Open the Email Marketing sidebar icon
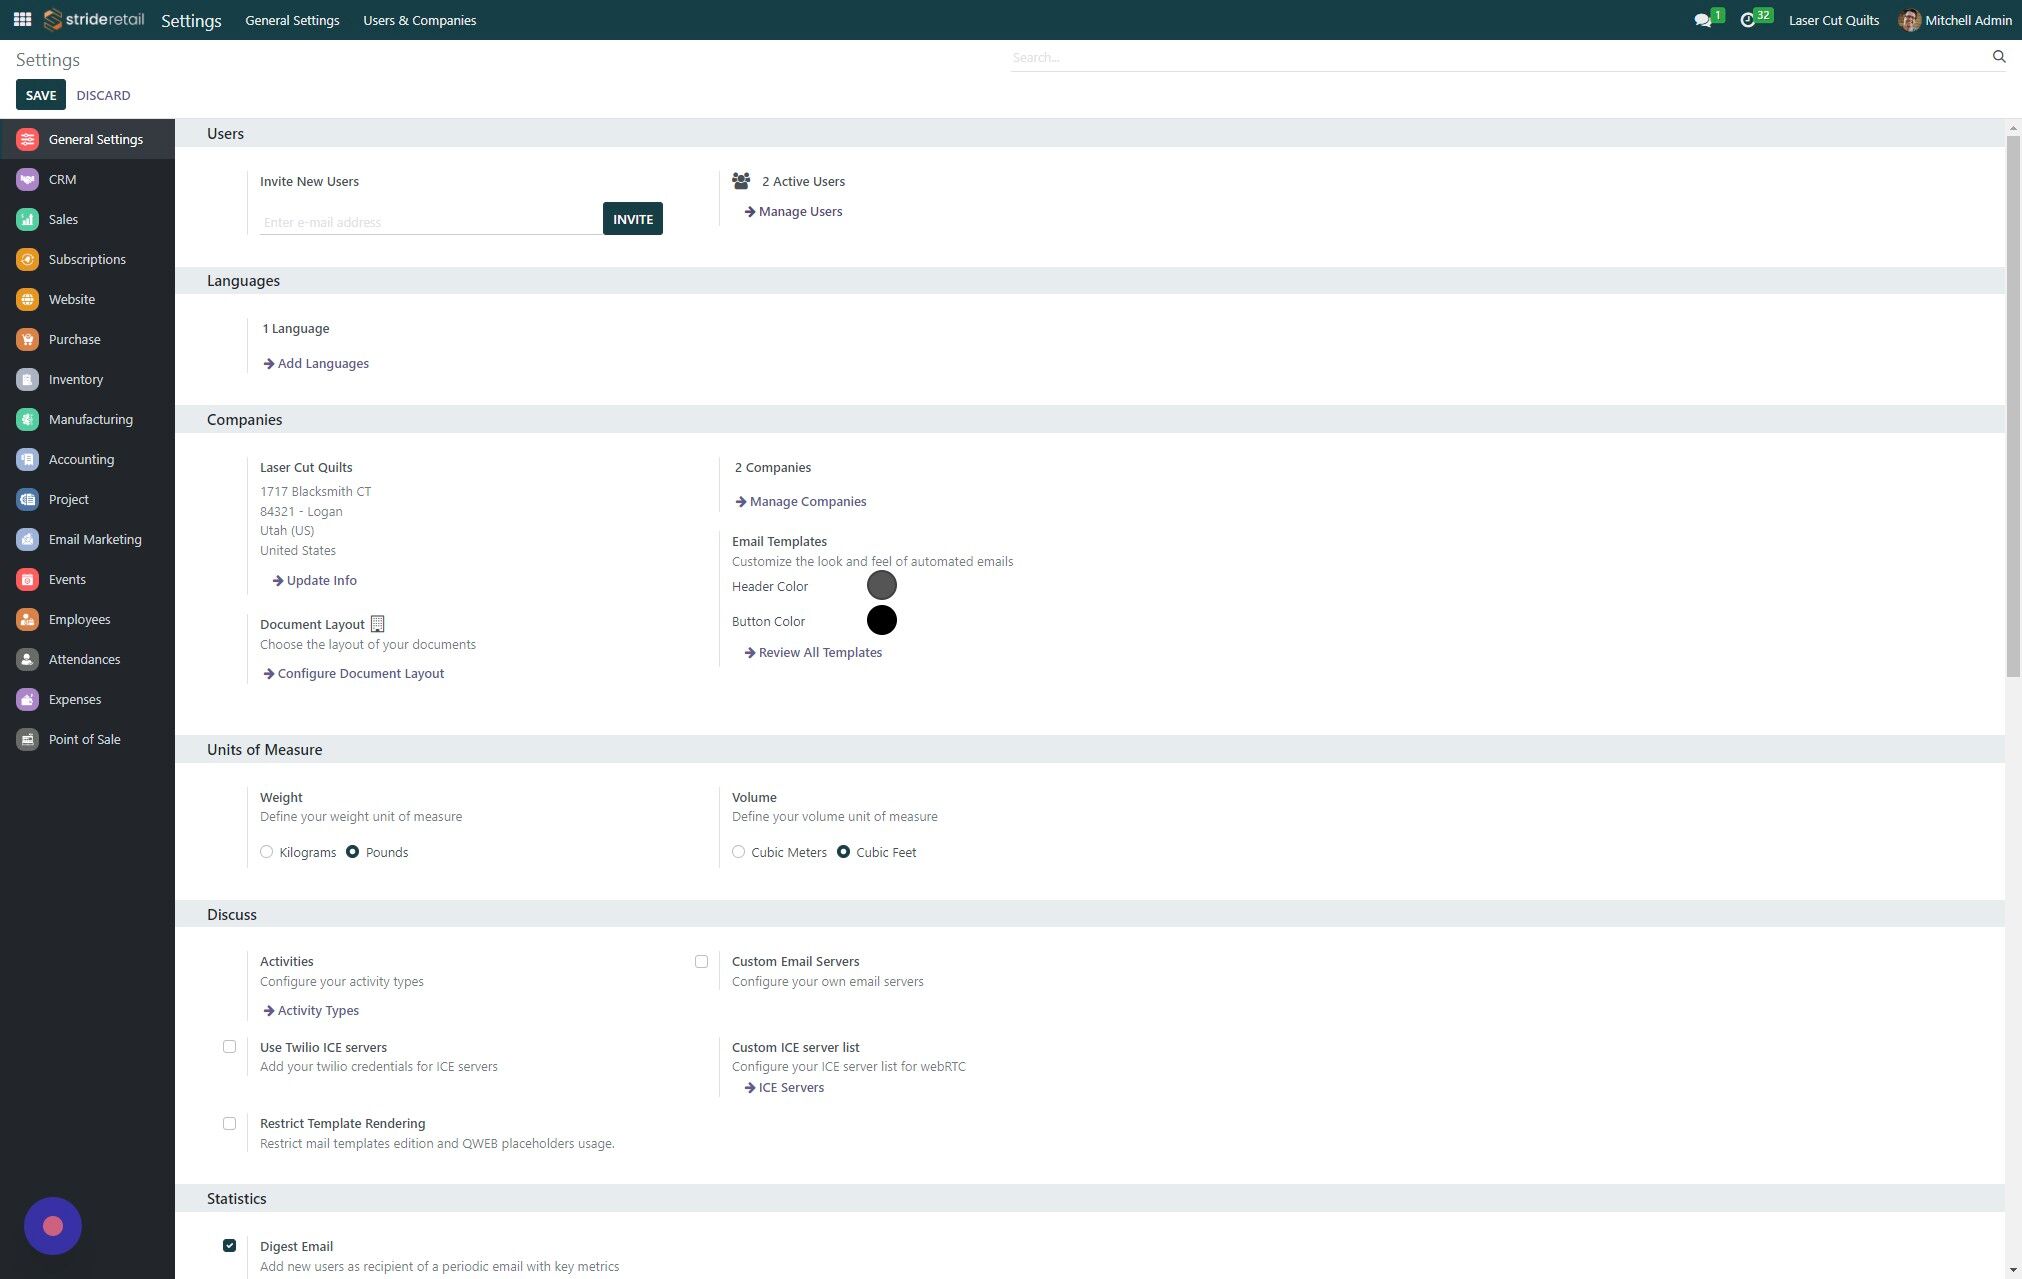This screenshot has height=1279, width=2022. [28, 540]
